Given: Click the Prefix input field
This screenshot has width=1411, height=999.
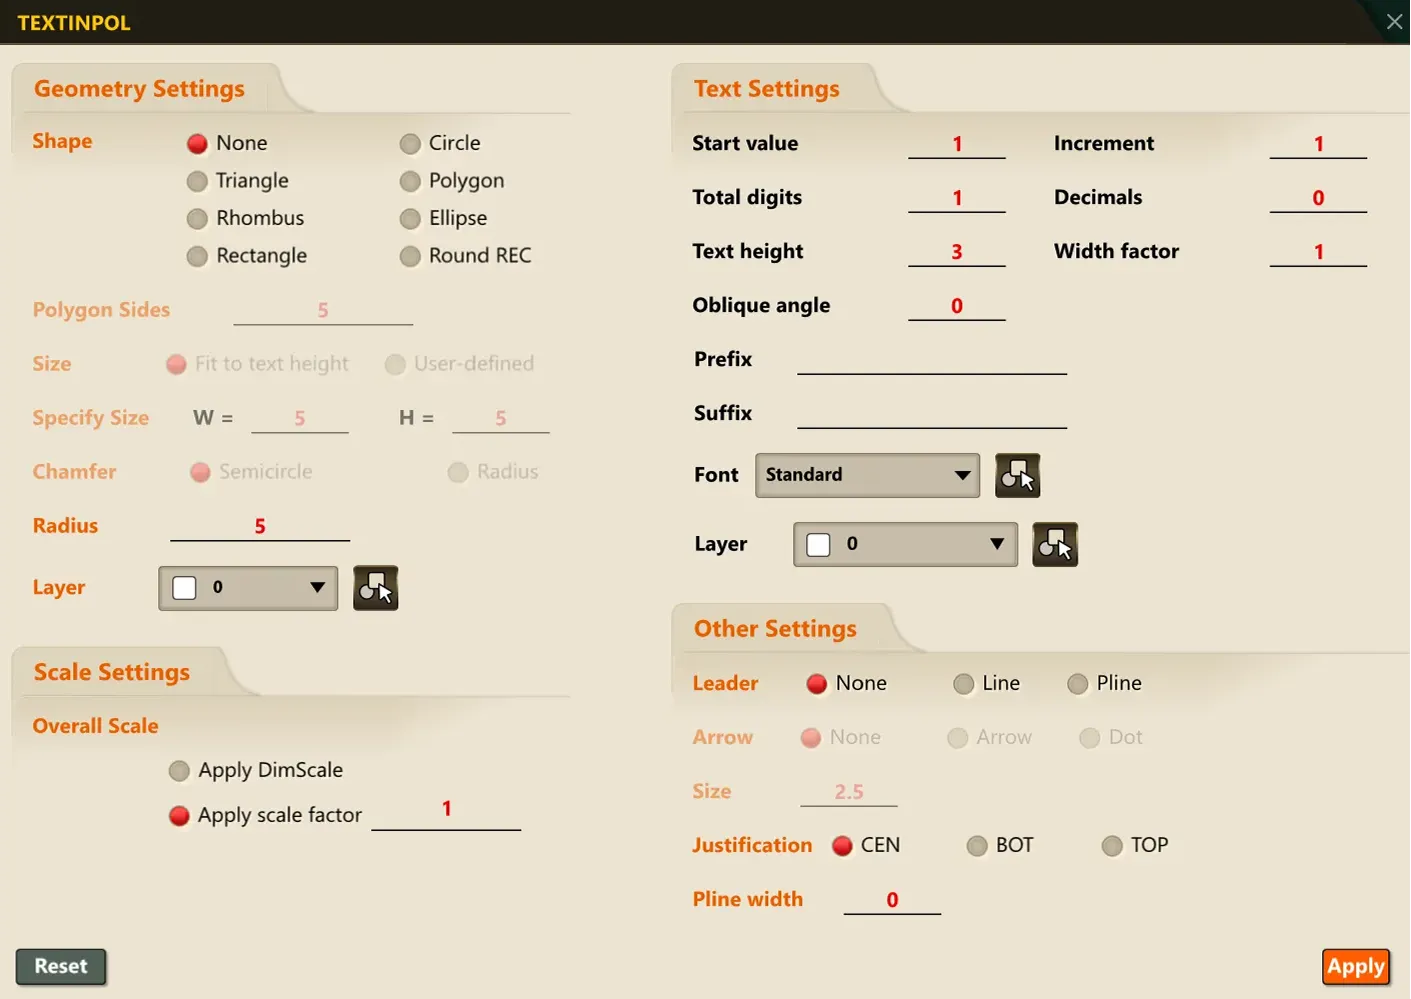Looking at the screenshot, I should [932, 360].
